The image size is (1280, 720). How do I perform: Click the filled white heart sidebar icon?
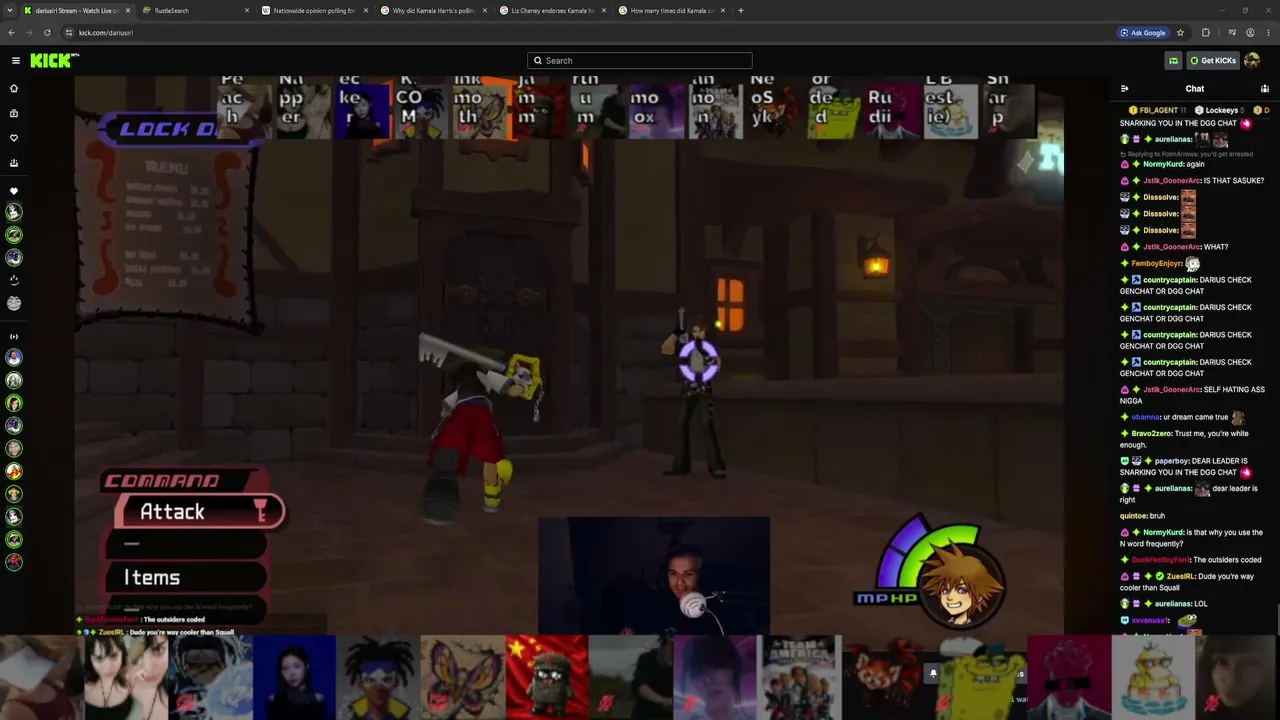14,190
